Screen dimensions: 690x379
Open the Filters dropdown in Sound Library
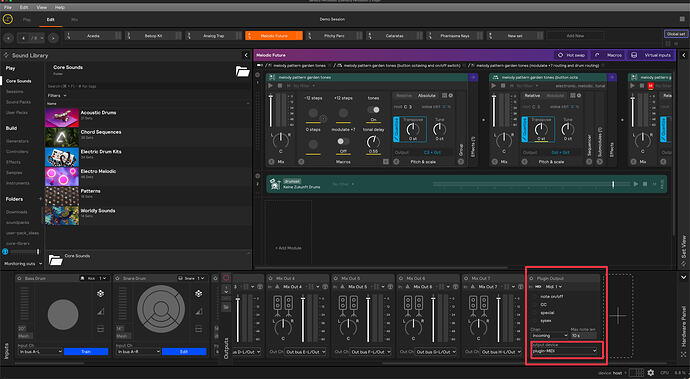[57, 96]
